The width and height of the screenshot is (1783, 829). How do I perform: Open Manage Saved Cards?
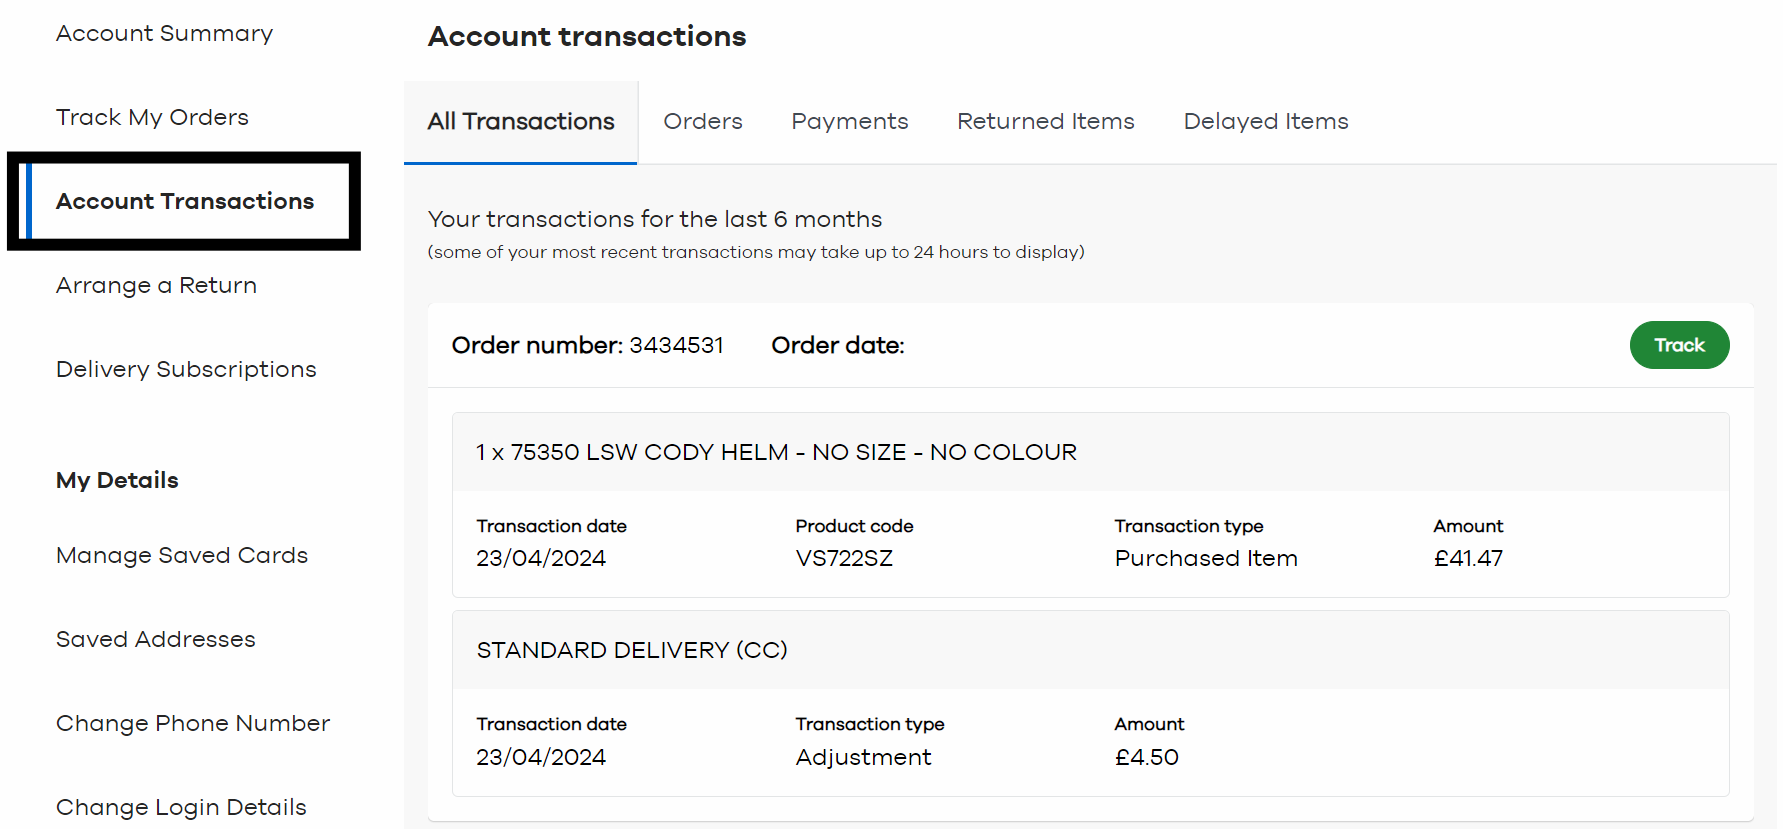pyautogui.click(x=181, y=555)
